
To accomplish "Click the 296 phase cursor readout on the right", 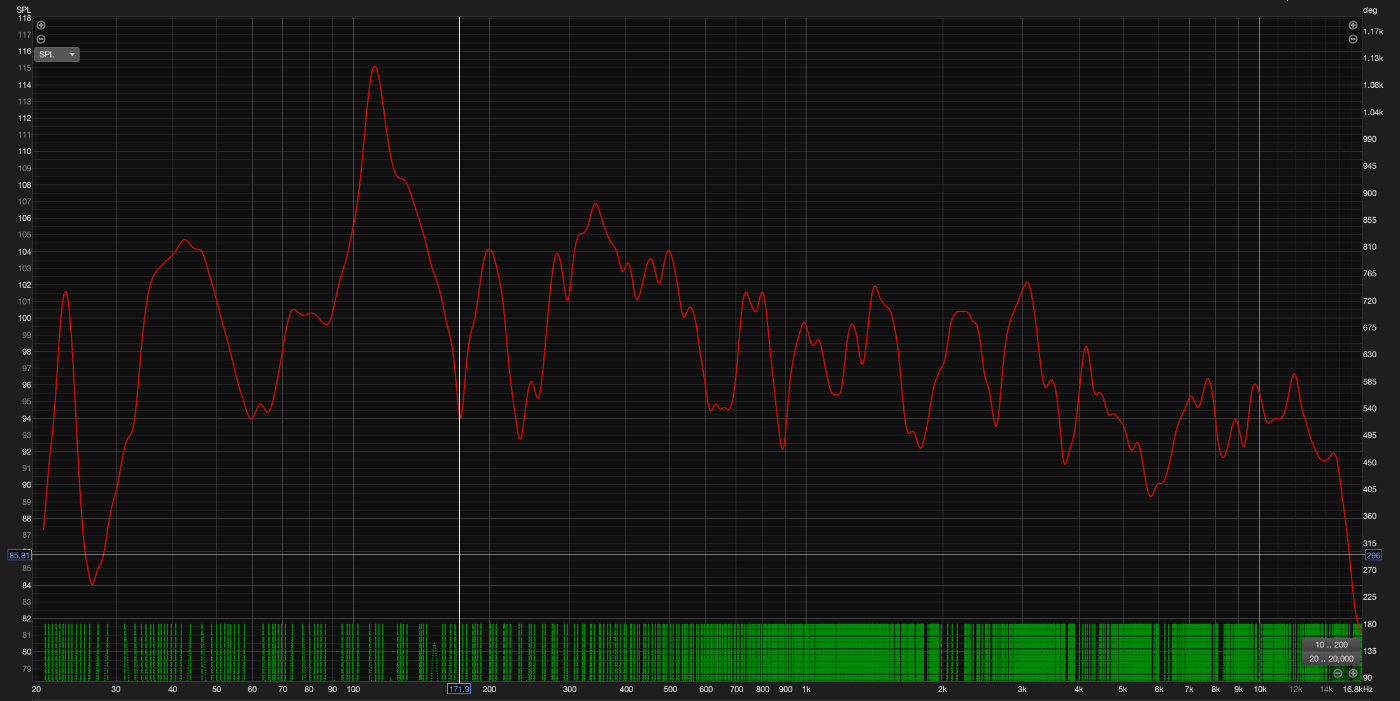I will point(1372,555).
